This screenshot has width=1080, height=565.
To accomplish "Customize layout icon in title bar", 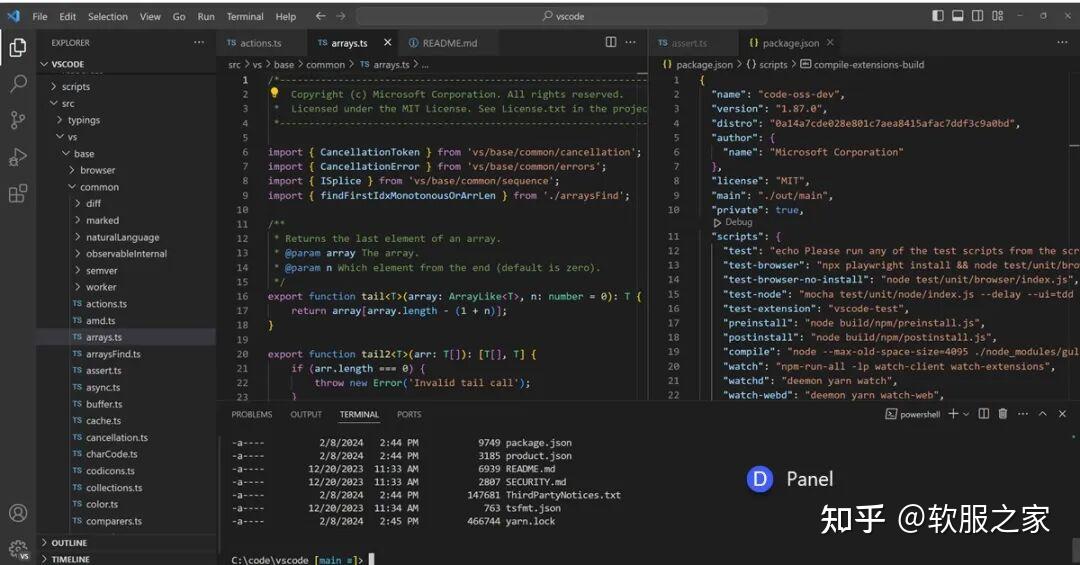I will (997, 16).
